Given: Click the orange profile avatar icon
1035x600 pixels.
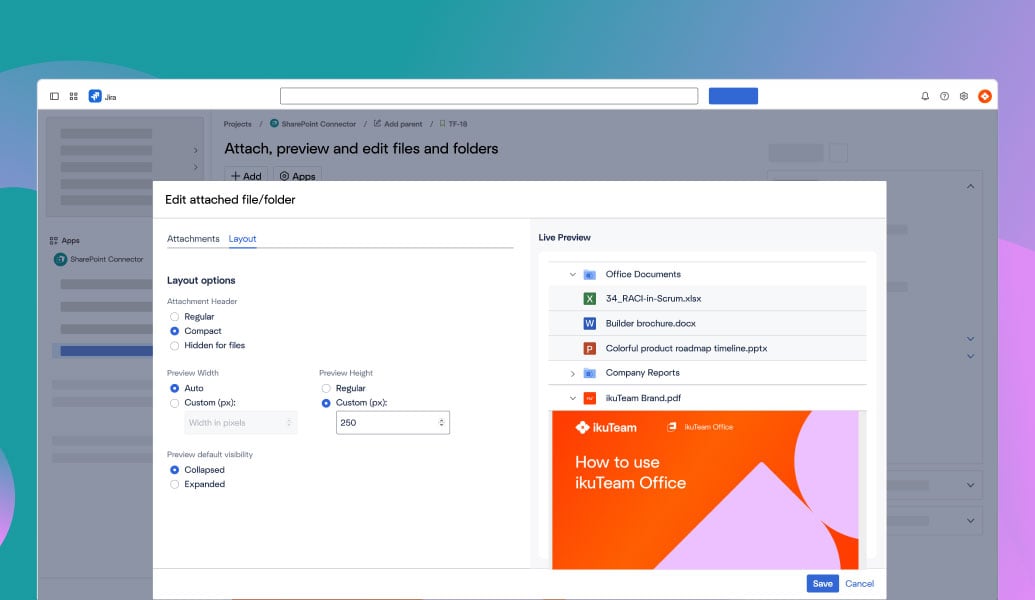Looking at the screenshot, I should pos(985,95).
